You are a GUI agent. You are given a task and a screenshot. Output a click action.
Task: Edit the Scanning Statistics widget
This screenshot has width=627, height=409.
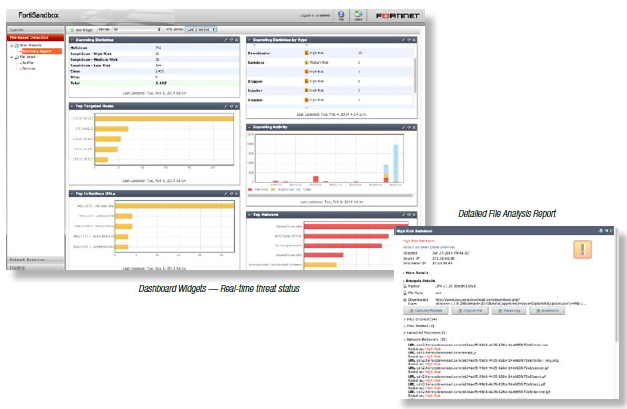(x=226, y=40)
